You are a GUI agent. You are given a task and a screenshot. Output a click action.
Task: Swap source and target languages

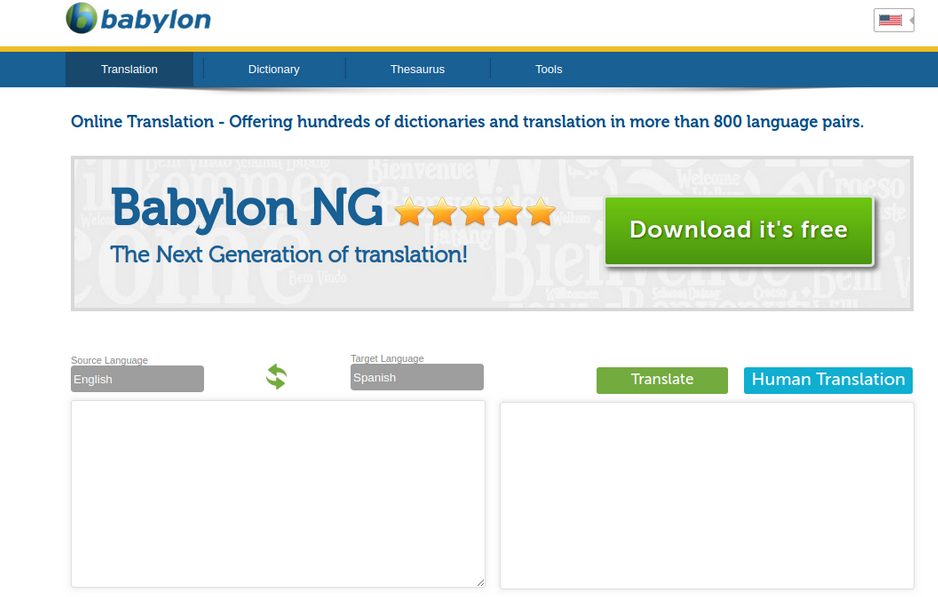tap(276, 377)
